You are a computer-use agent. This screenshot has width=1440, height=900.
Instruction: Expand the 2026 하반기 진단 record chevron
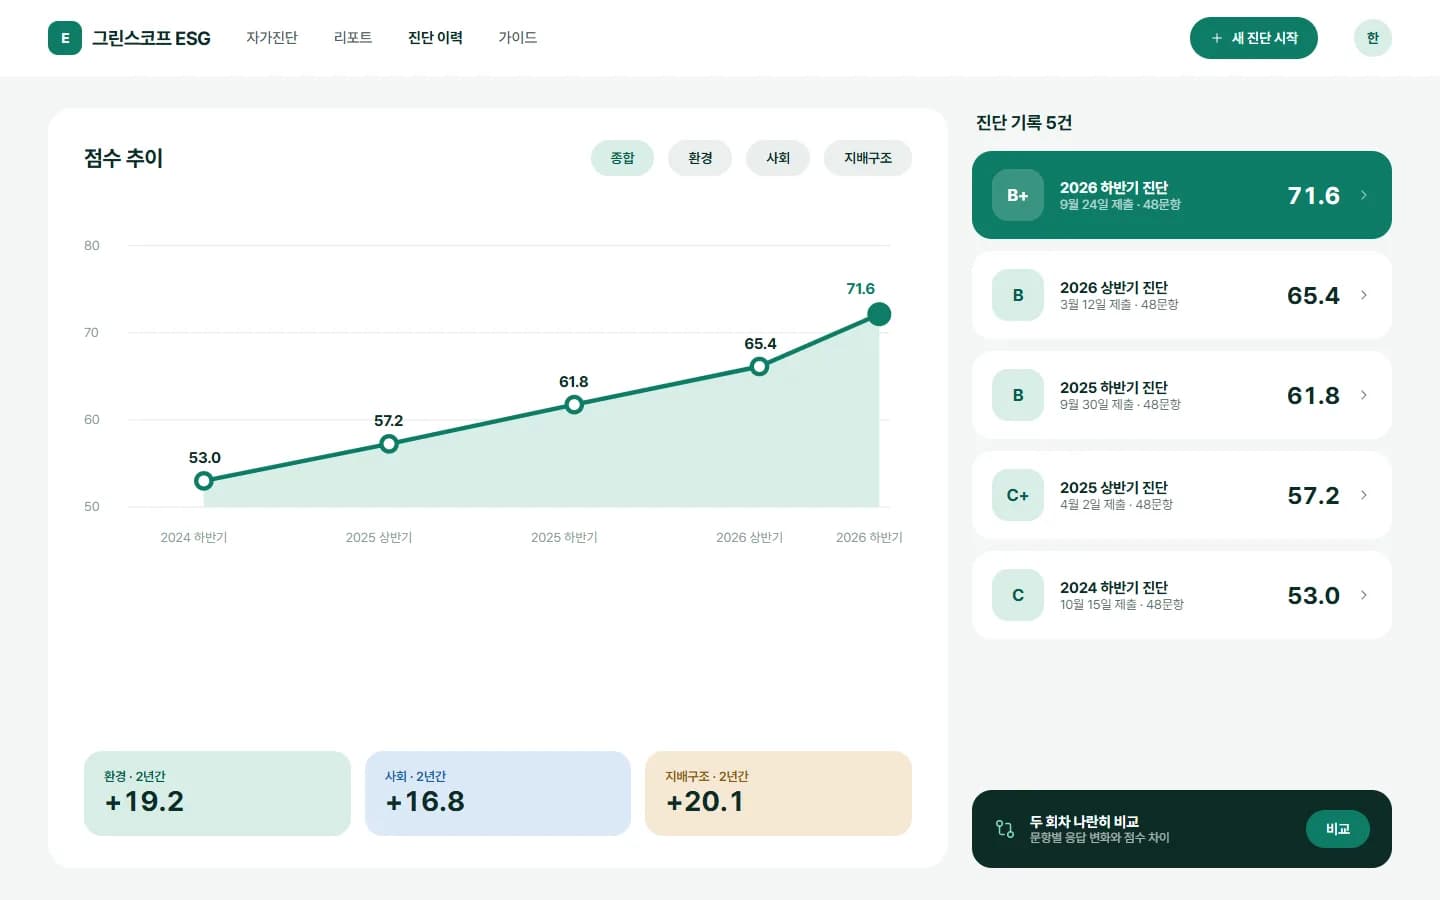(x=1364, y=195)
